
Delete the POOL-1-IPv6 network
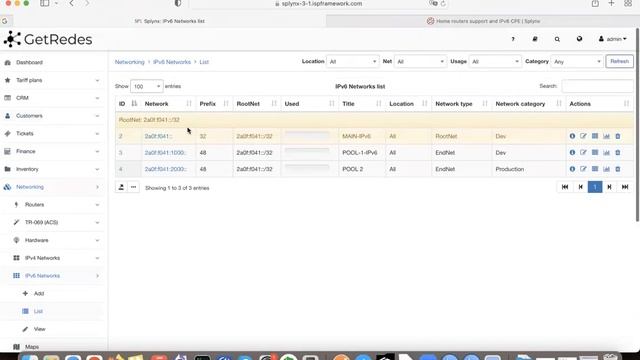pyautogui.click(x=618, y=152)
